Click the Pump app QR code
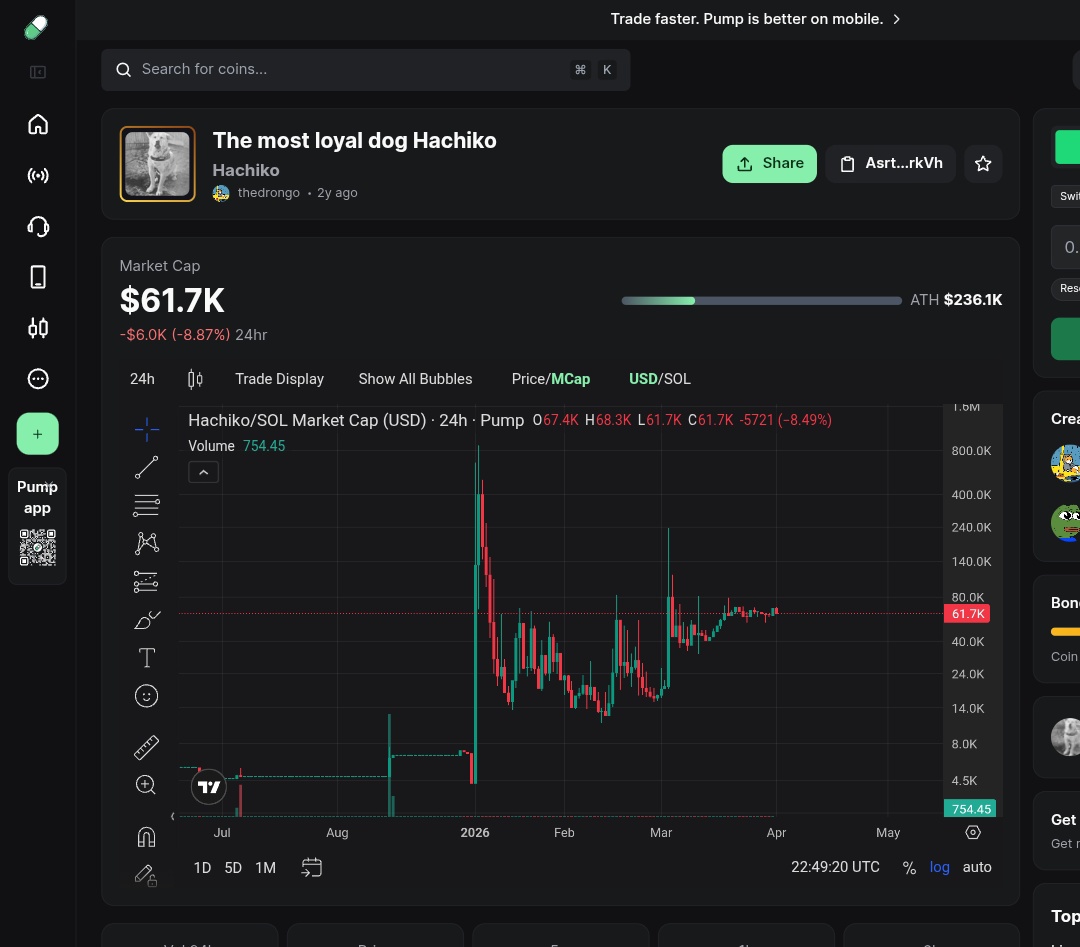Viewport: 1080px width, 947px height. (x=37, y=548)
